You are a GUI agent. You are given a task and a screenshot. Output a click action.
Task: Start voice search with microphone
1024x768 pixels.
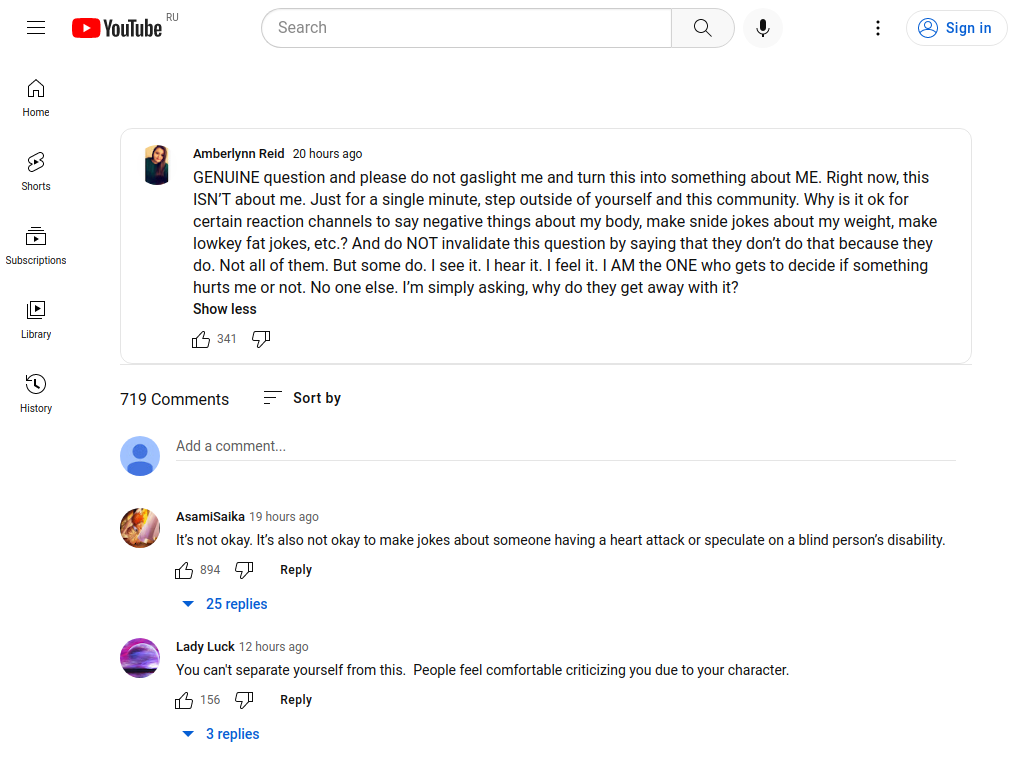(762, 28)
